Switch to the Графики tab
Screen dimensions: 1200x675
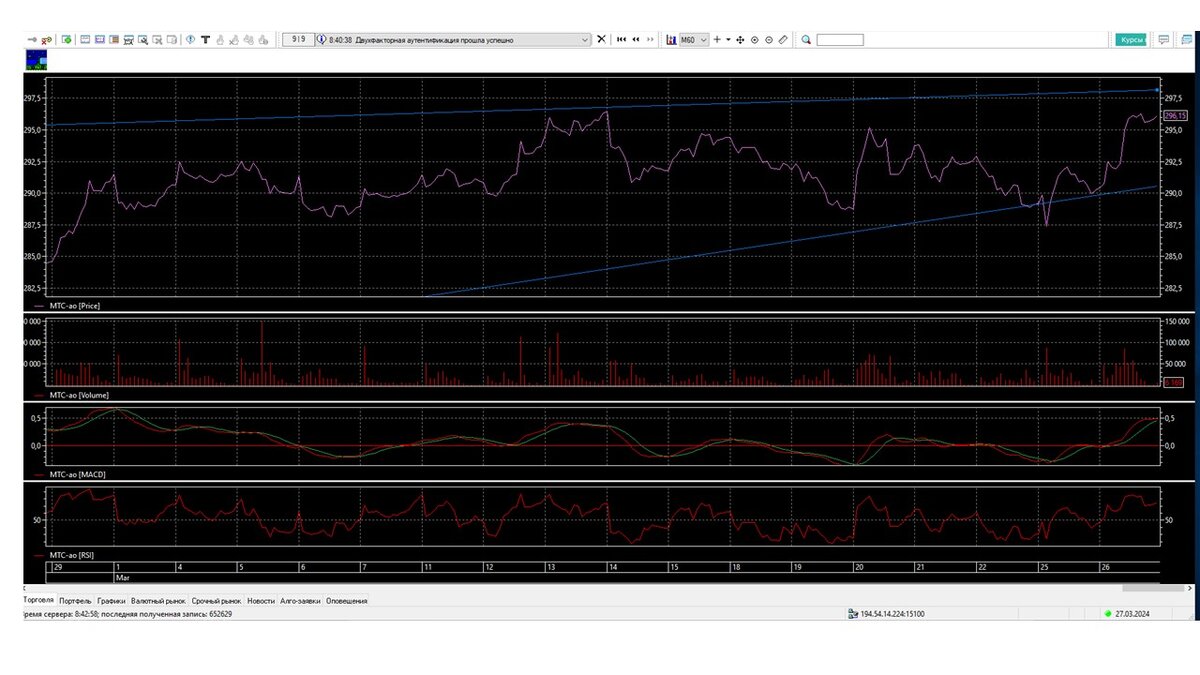111,601
